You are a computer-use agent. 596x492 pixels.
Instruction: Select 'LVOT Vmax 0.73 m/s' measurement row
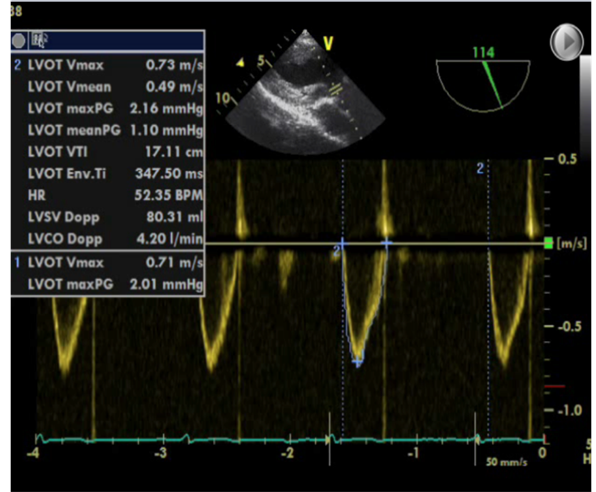pyautogui.click(x=108, y=65)
